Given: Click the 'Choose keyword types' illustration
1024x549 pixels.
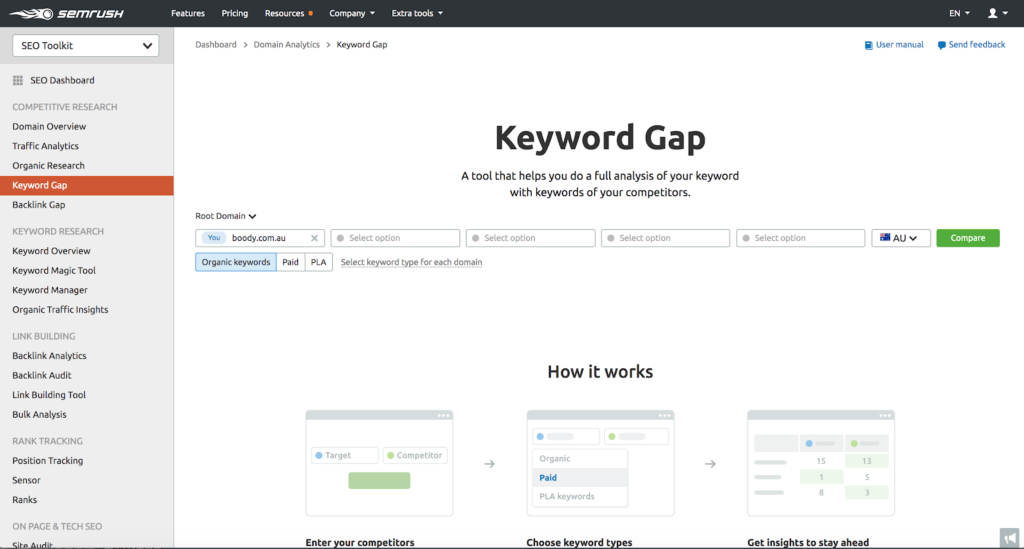Looking at the screenshot, I should 600,463.
